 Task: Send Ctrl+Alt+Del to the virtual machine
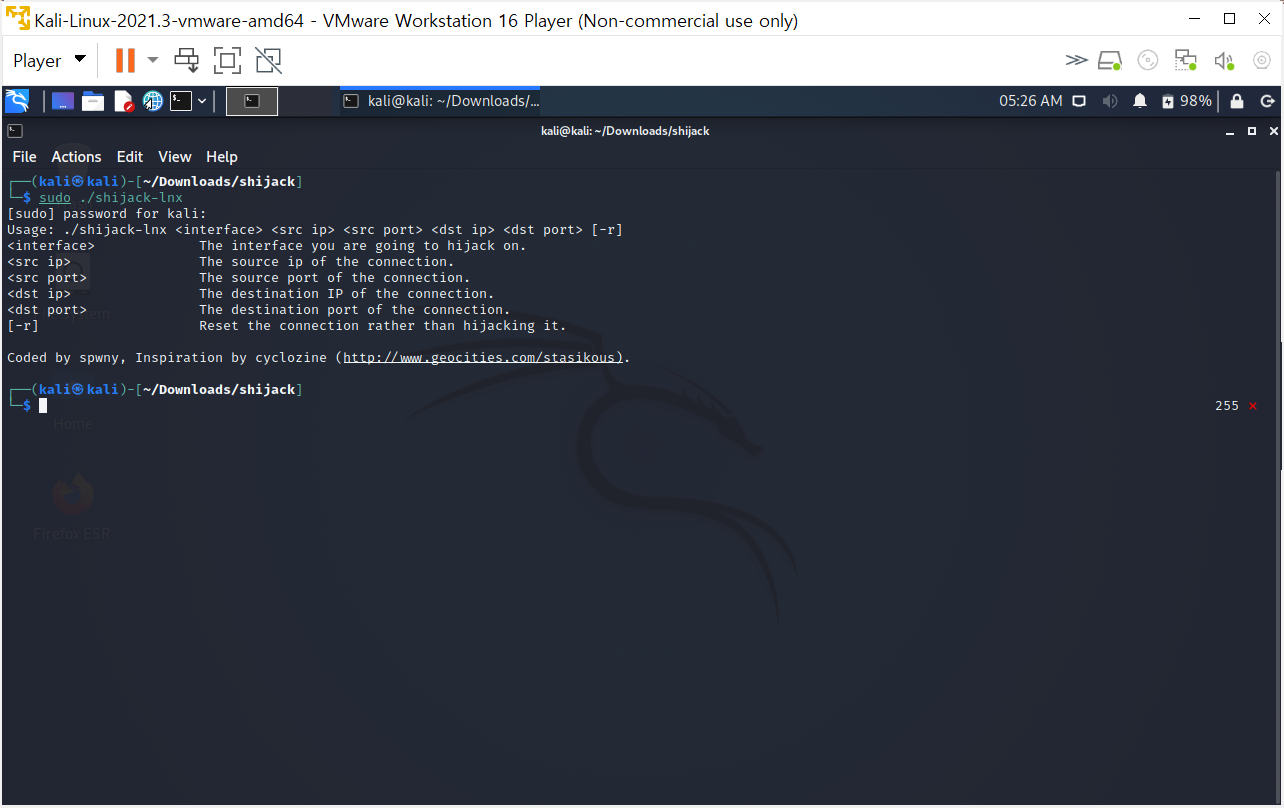point(187,61)
